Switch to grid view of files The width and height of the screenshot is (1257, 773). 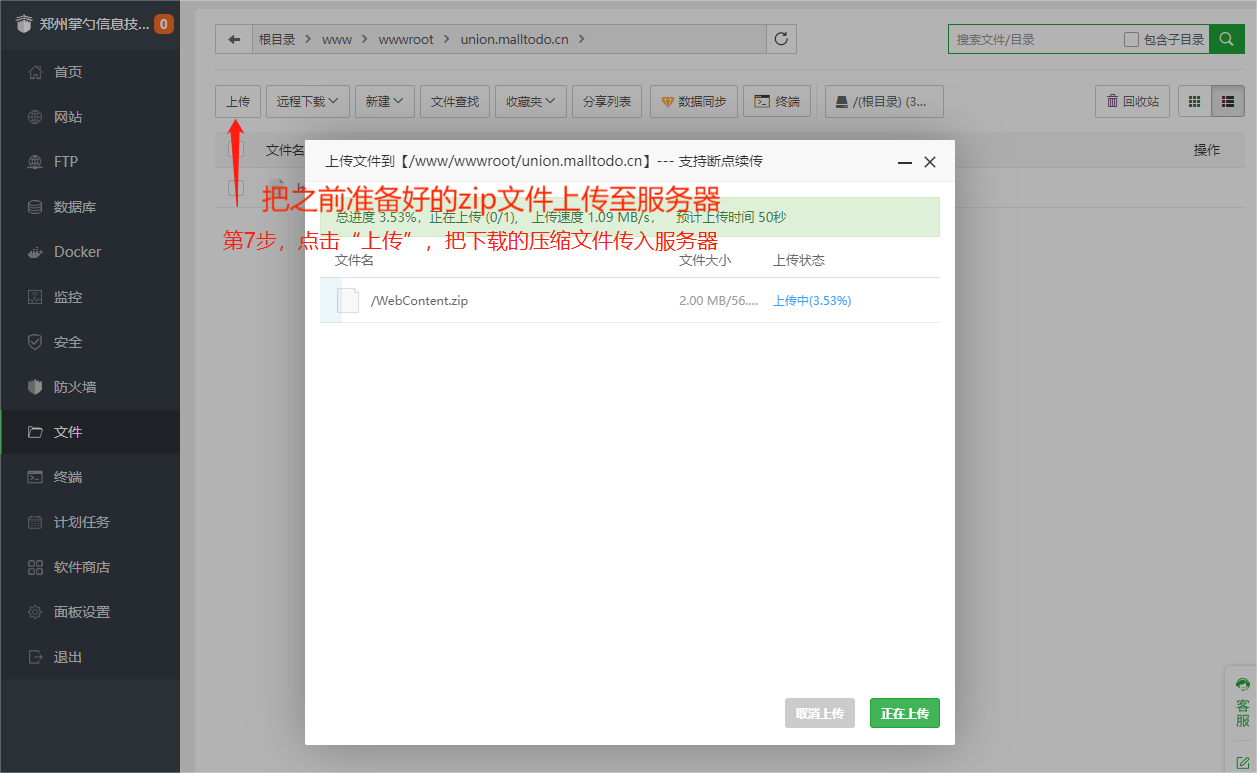click(1194, 101)
